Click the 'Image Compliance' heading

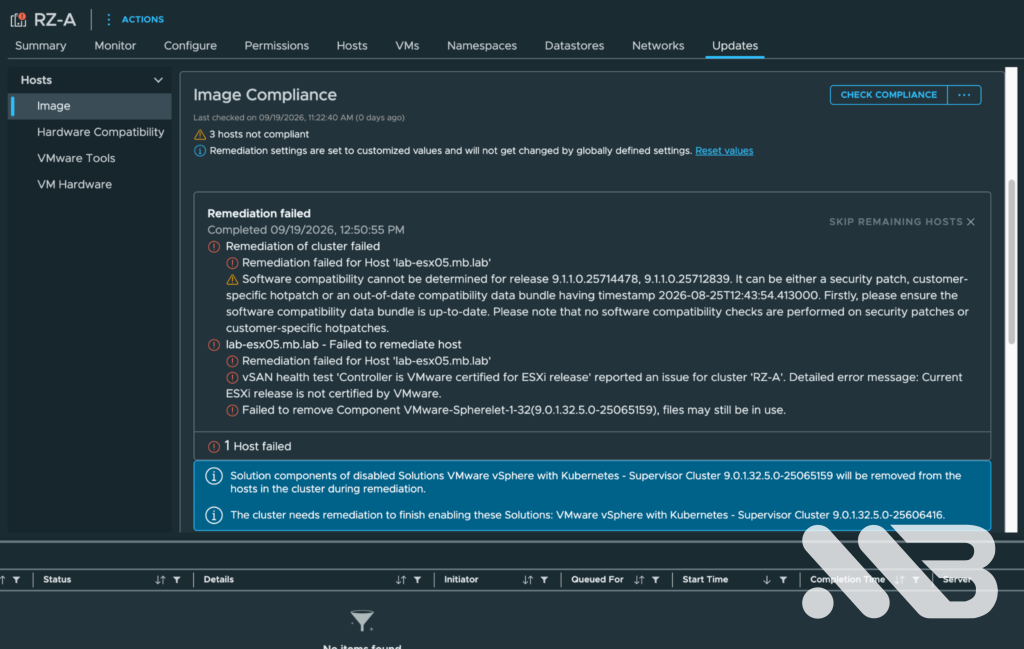tap(264, 95)
